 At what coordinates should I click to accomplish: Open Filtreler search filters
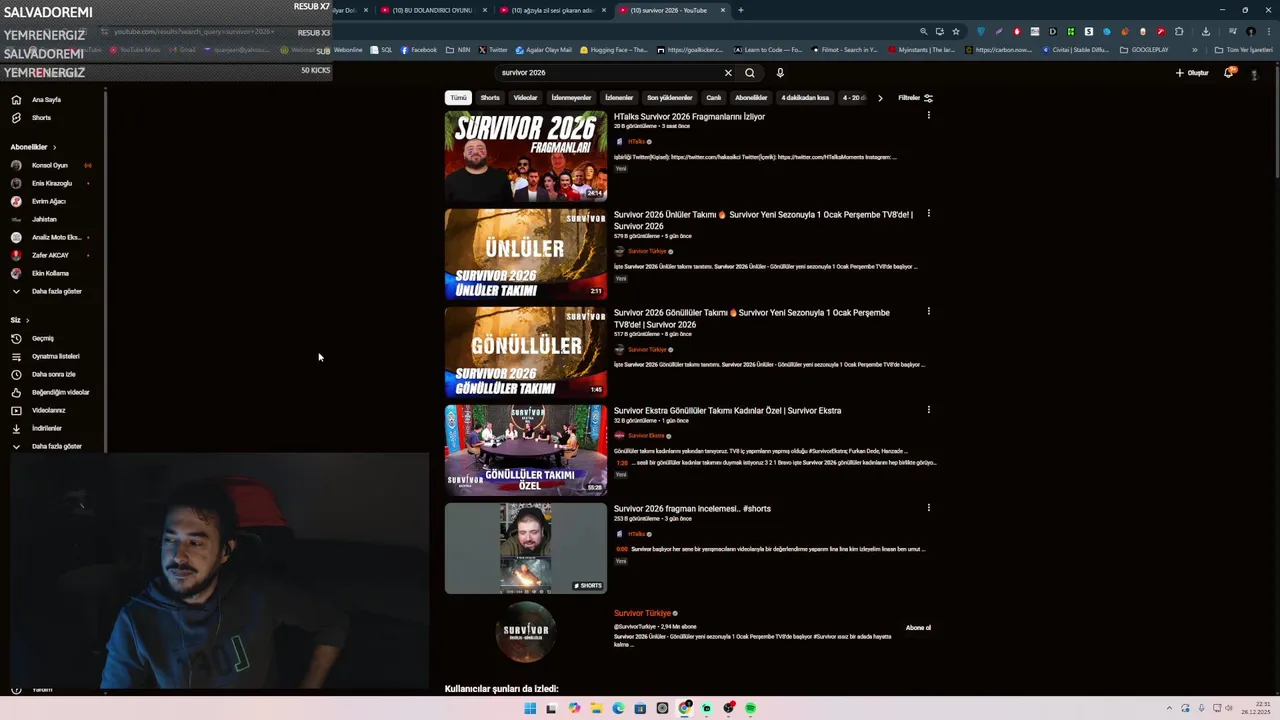(x=915, y=98)
